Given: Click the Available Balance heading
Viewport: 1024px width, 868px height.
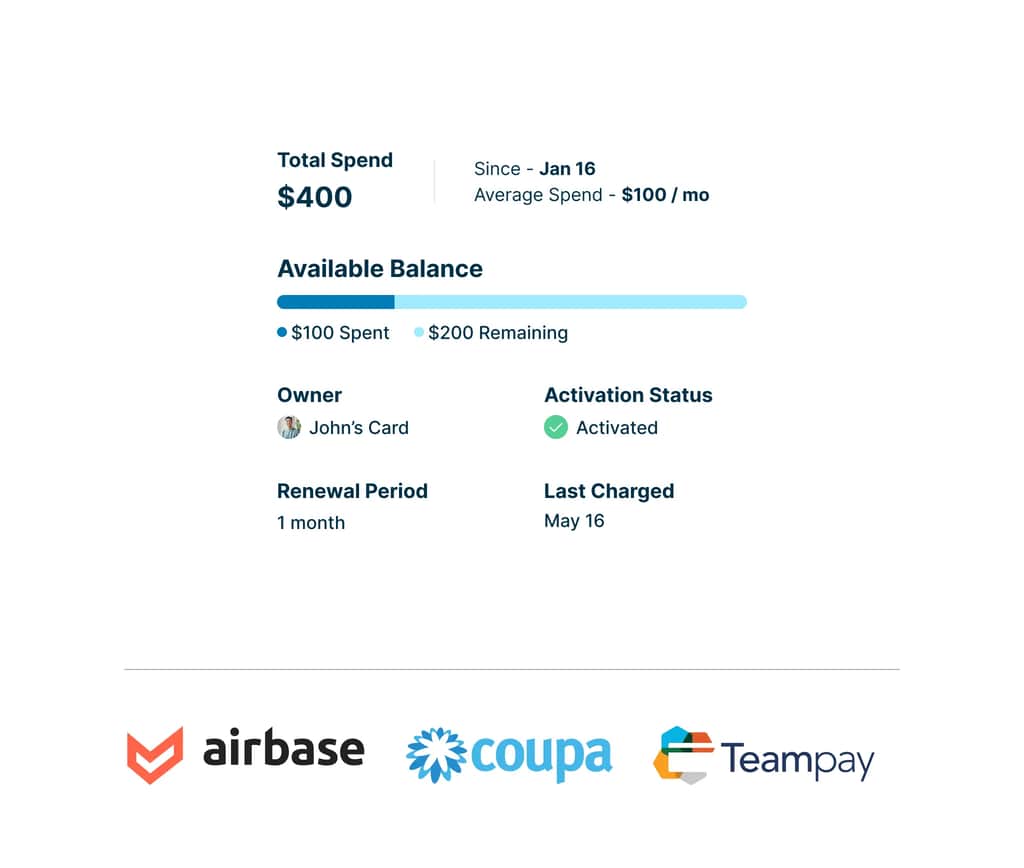Looking at the screenshot, I should (x=380, y=269).
